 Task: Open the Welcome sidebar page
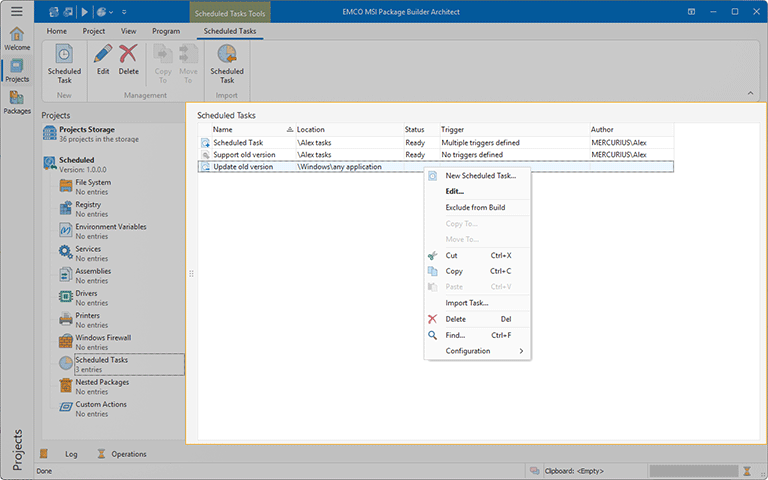[17, 39]
